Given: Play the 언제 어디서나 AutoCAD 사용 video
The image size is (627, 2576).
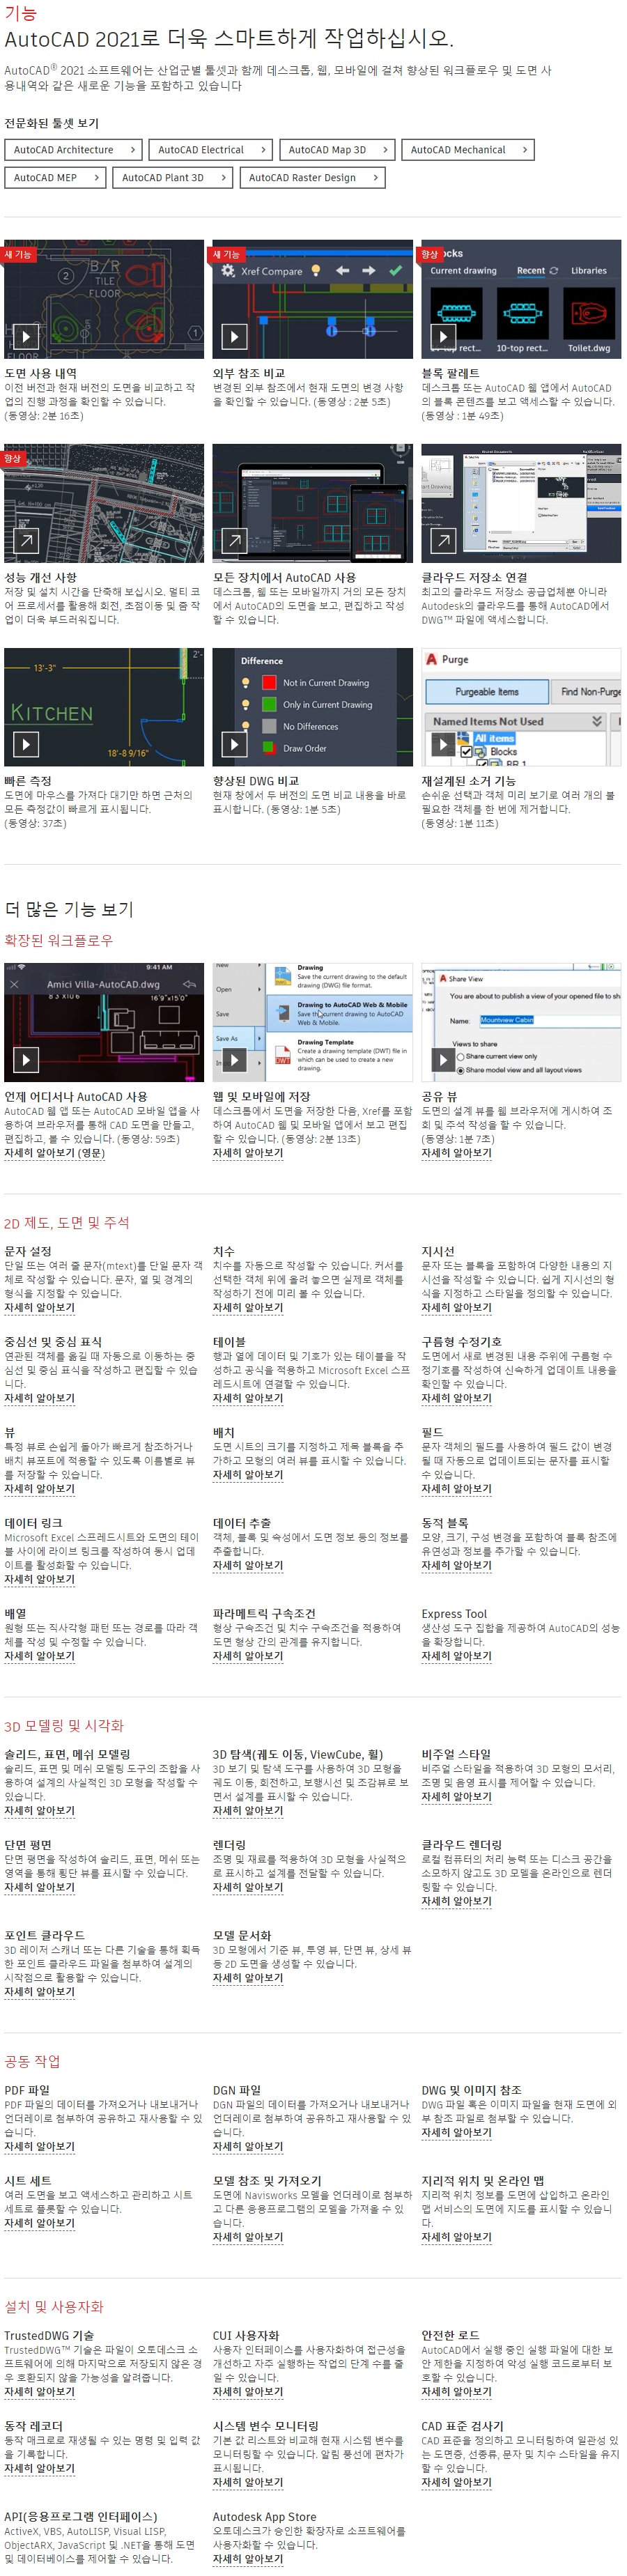Looking at the screenshot, I should 26,1060.
